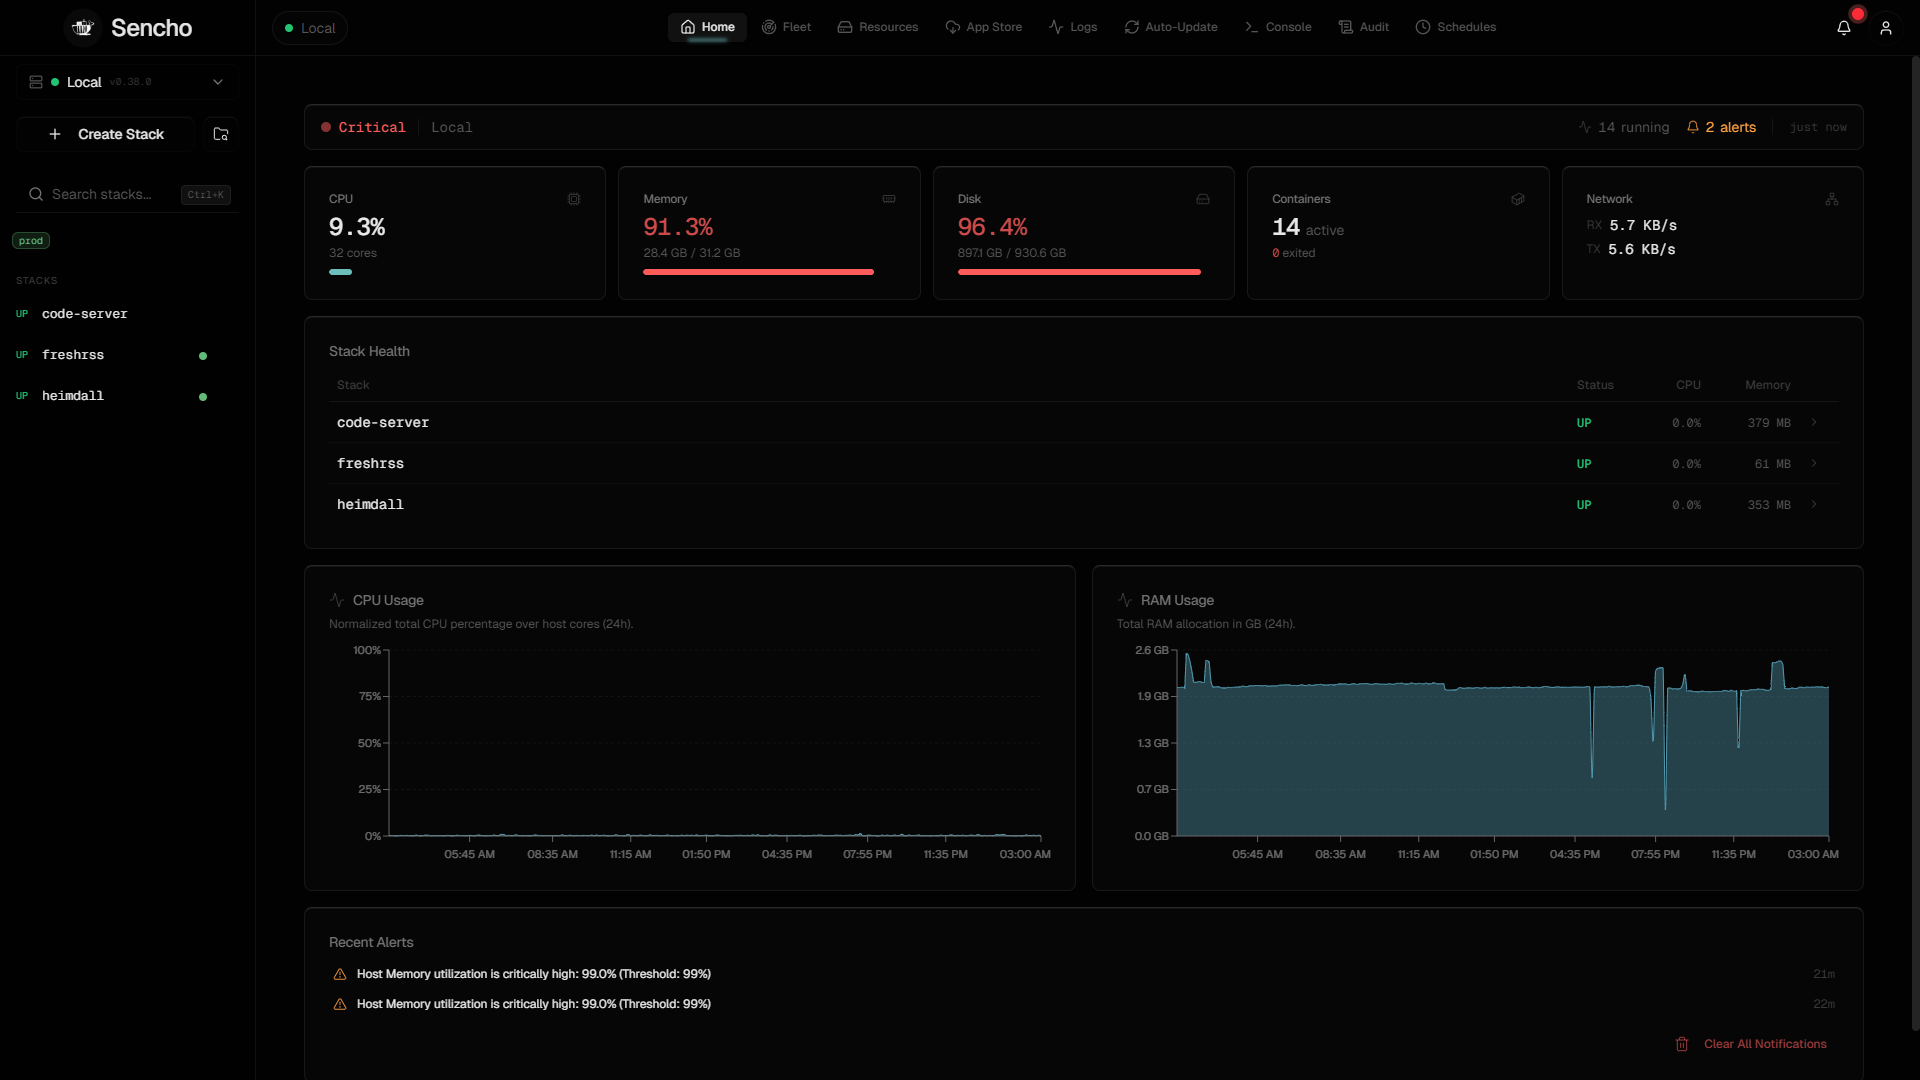Click the activity icon beside CPU Usage
The image size is (1920, 1080).
click(337, 600)
